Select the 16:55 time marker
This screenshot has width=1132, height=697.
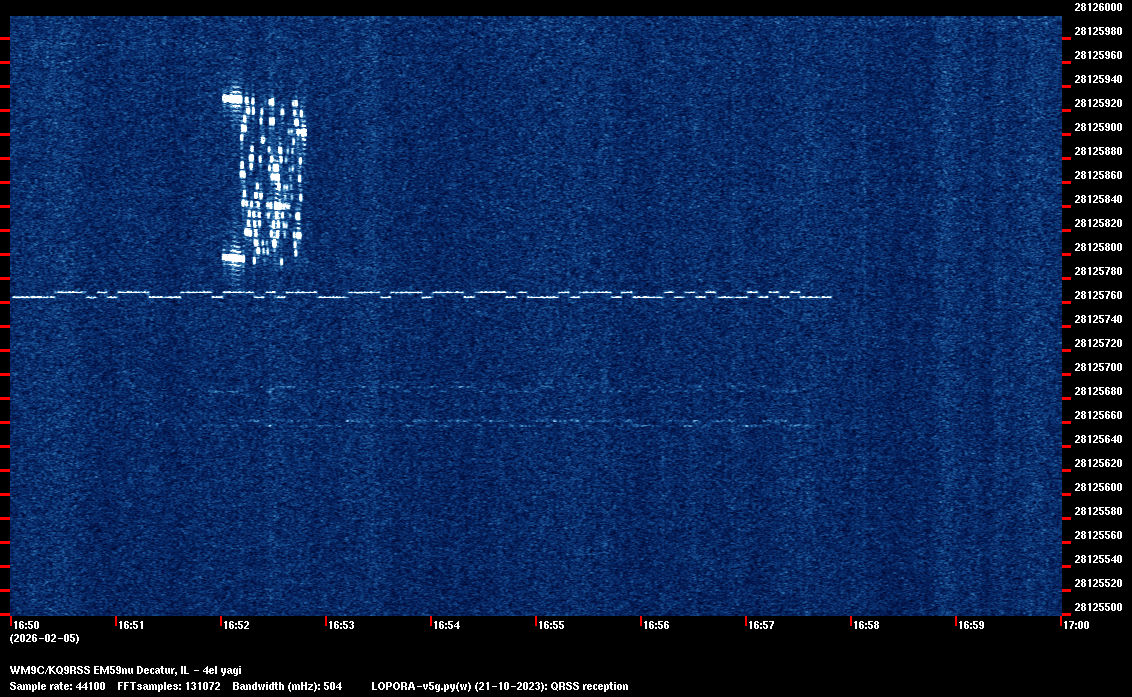tap(551, 625)
